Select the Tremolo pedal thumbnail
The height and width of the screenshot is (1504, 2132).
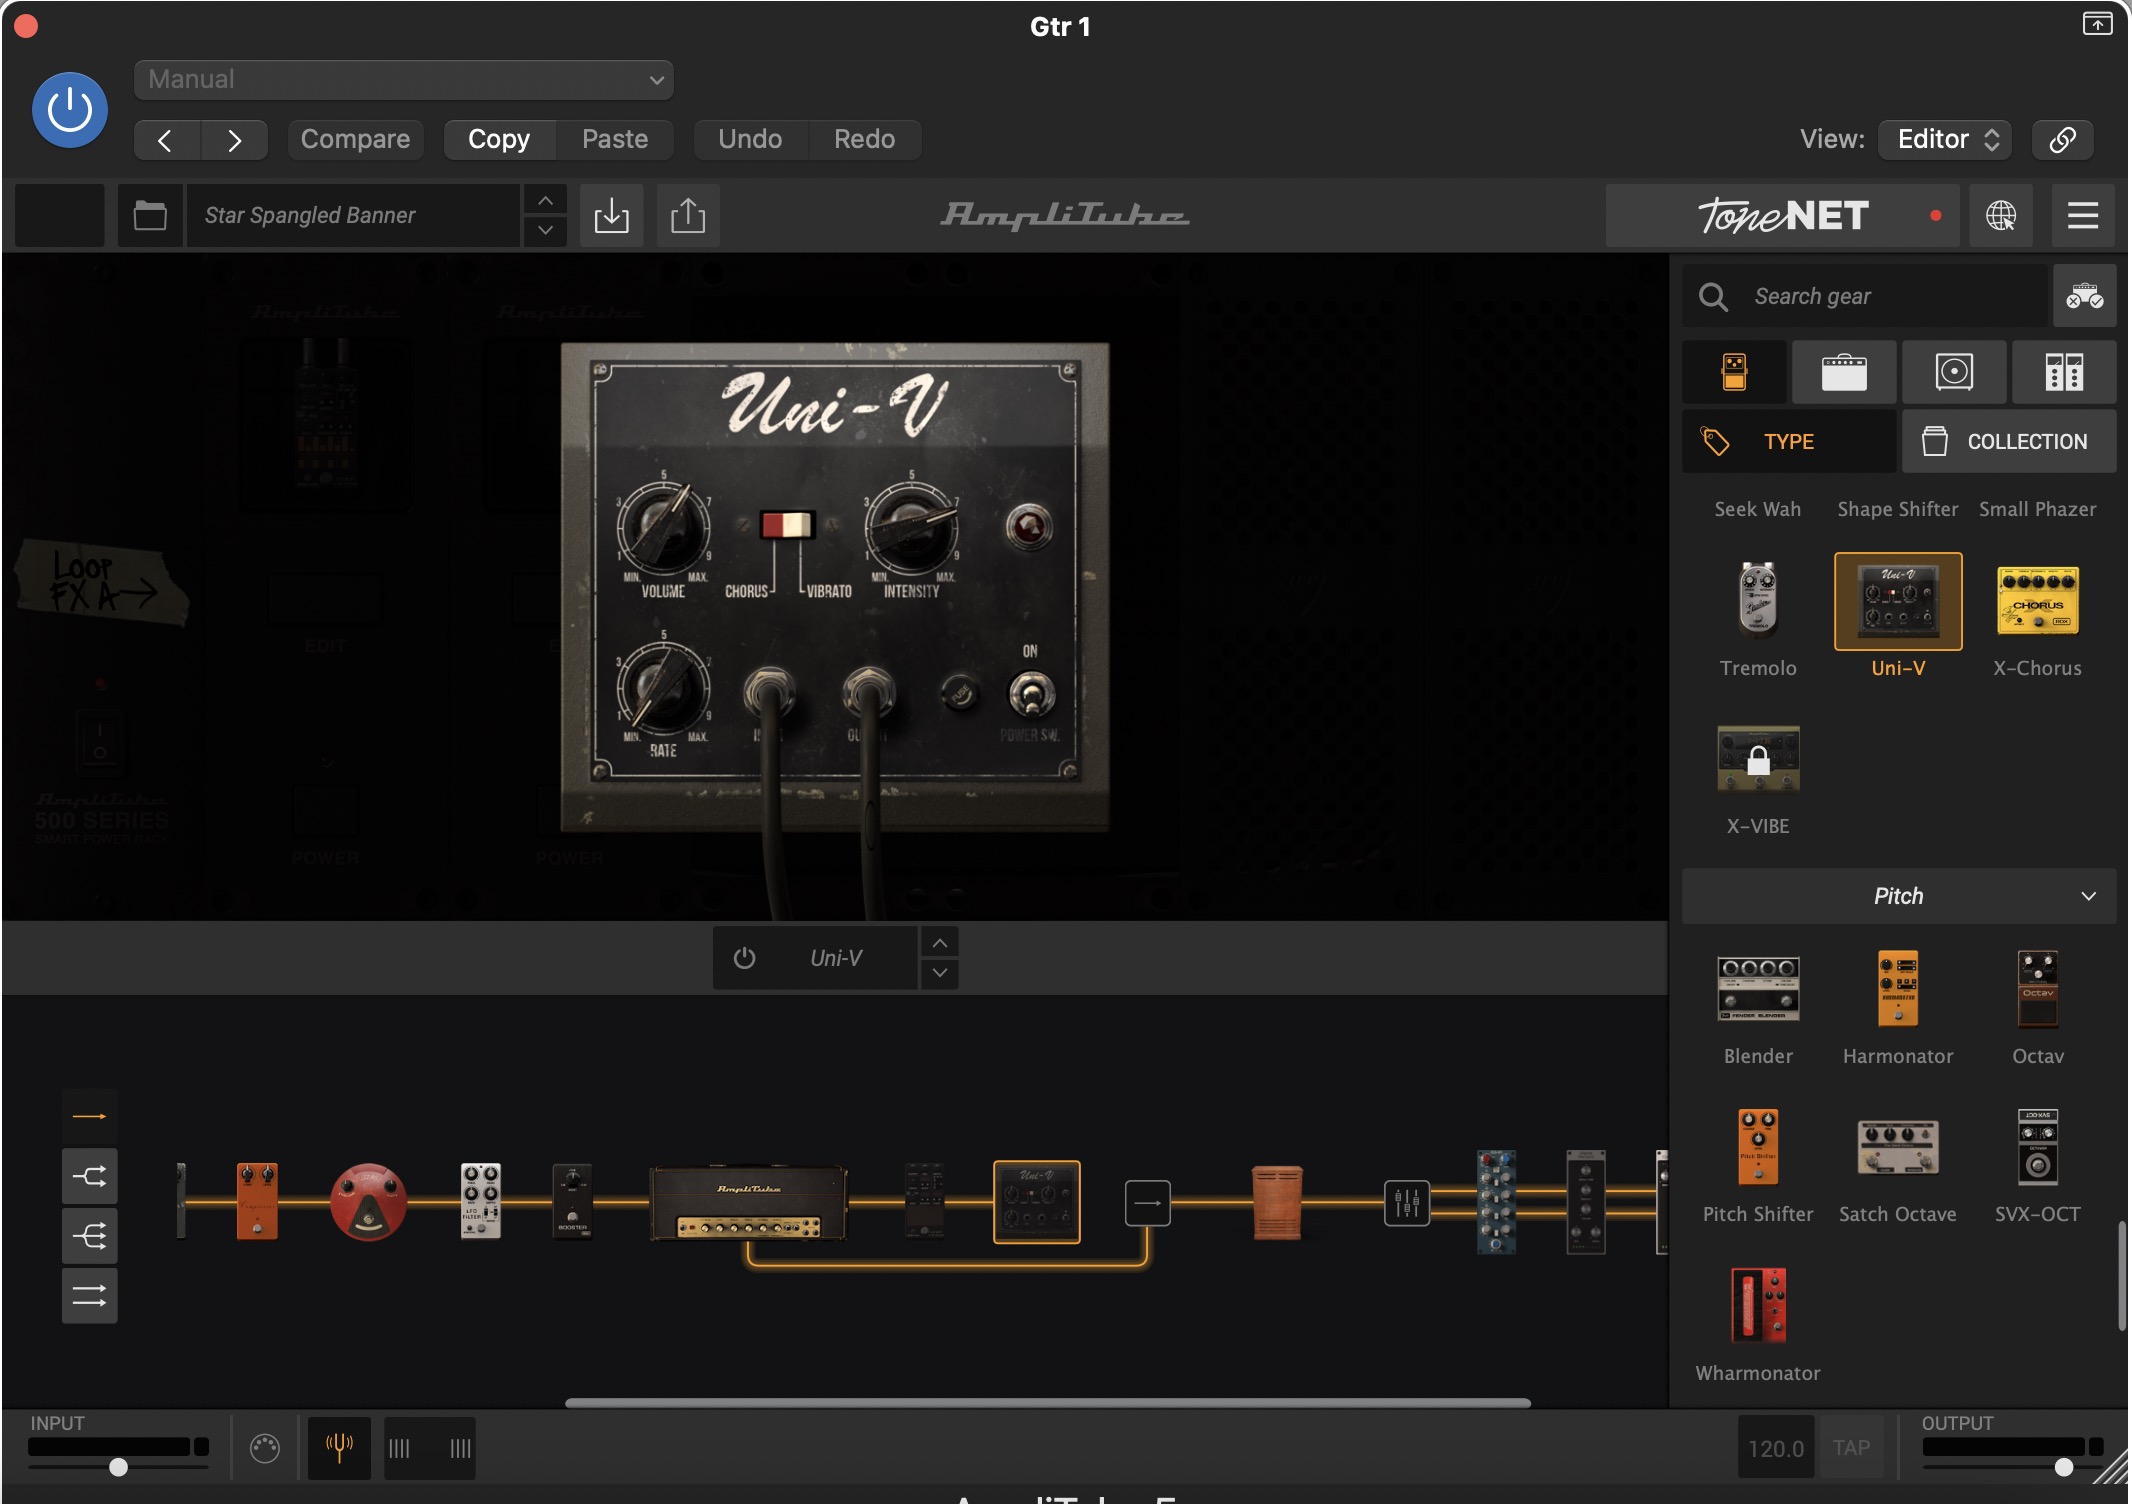pyautogui.click(x=1758, y=600)
